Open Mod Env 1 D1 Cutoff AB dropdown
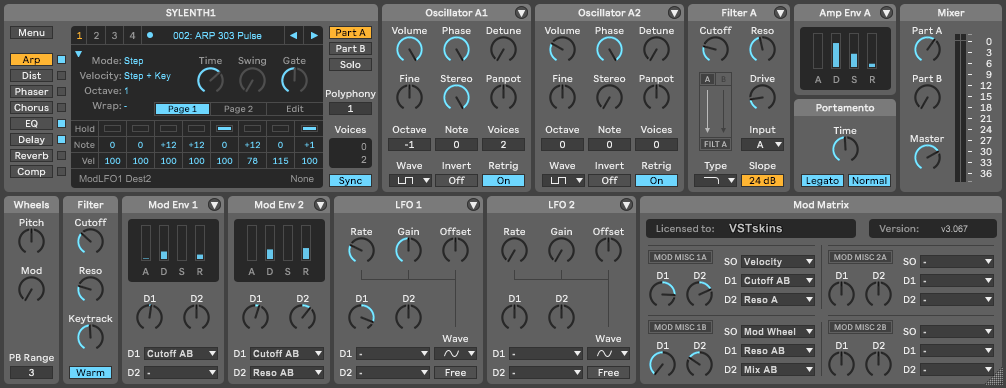The image size is (1006, 388). pos(181,353)
